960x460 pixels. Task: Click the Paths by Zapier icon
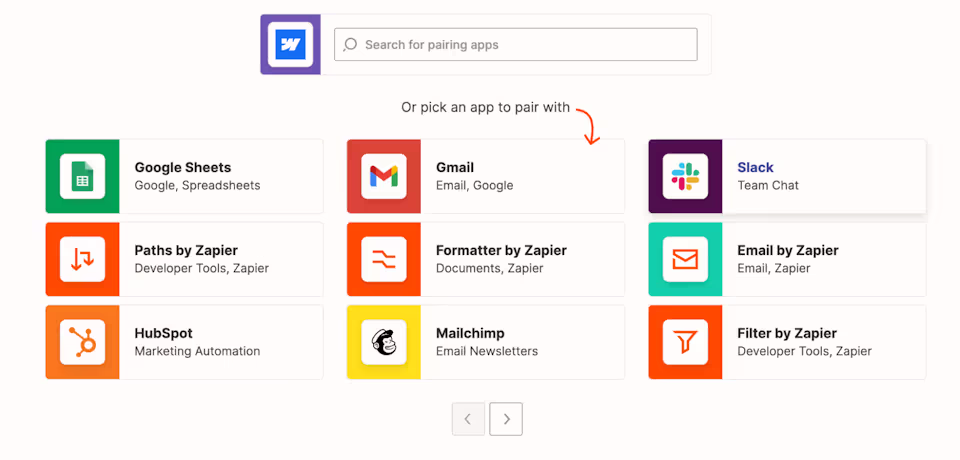coord(82,259)
